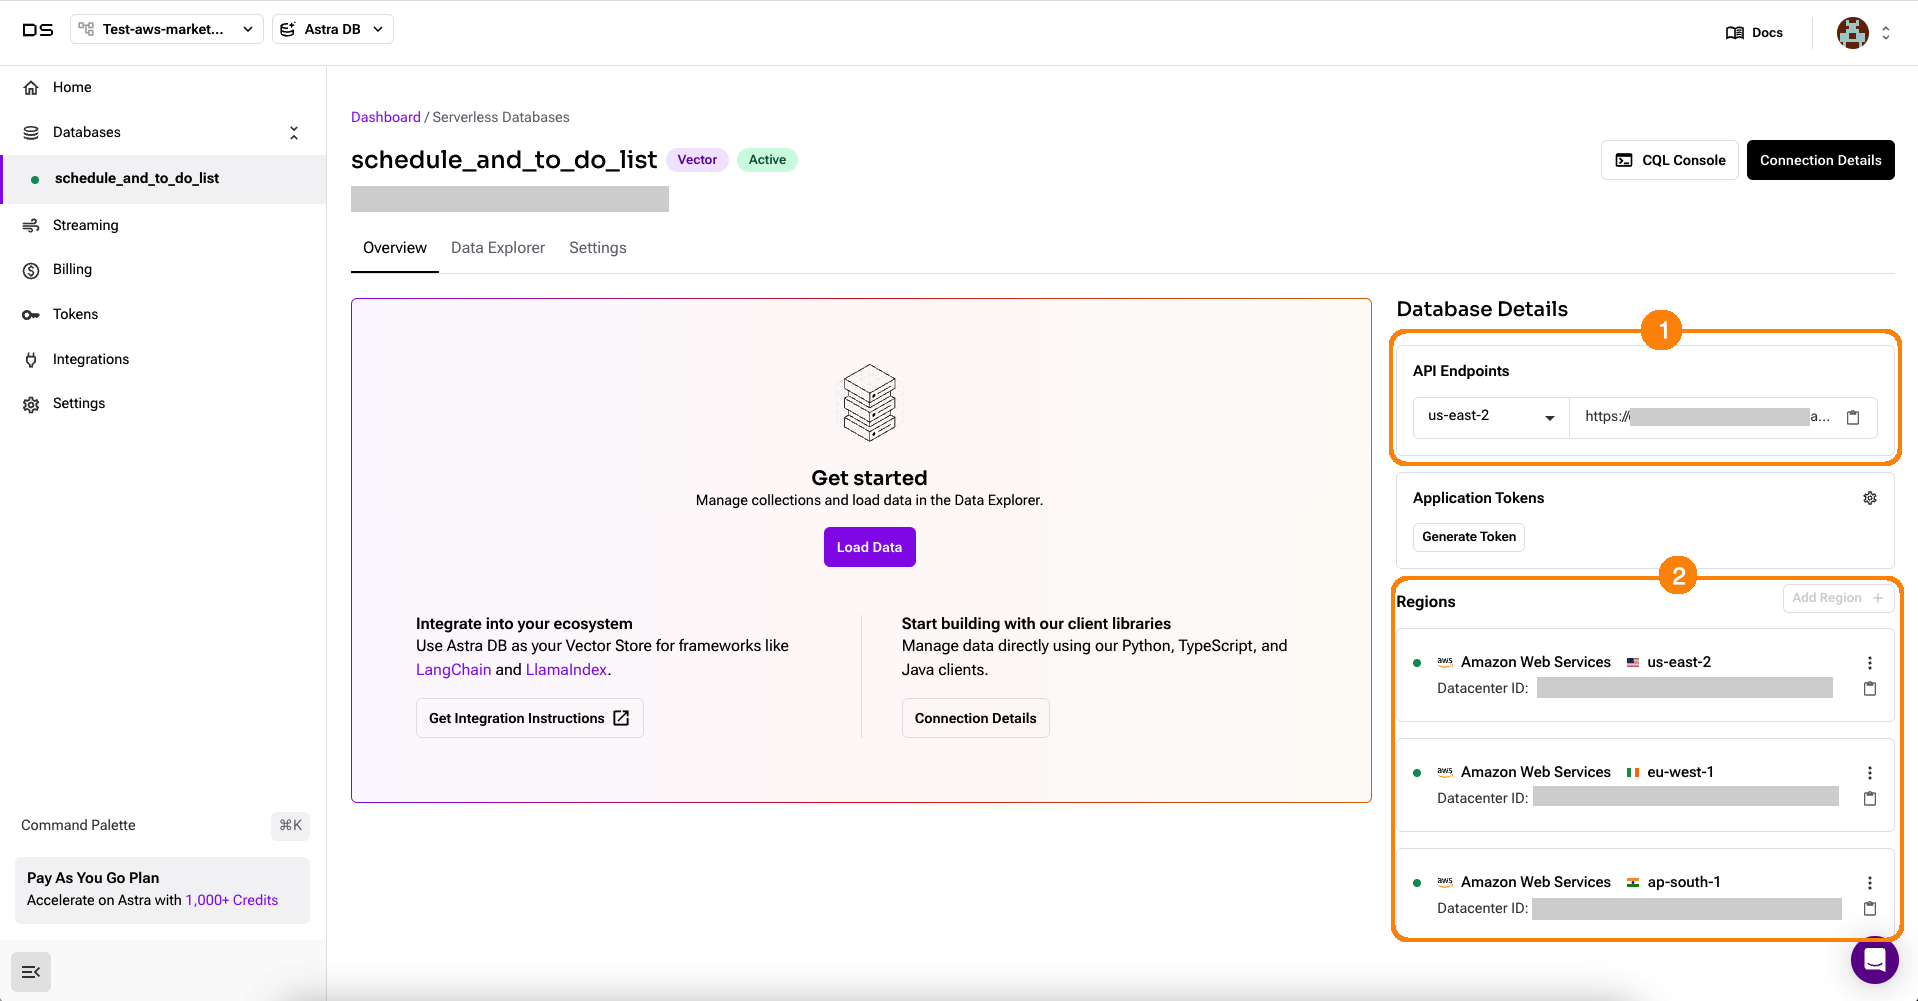Screen dimensions: 1918x1001
Task: Select schedule_and_to_do_list in sidebar
Action: coord(137,179)
